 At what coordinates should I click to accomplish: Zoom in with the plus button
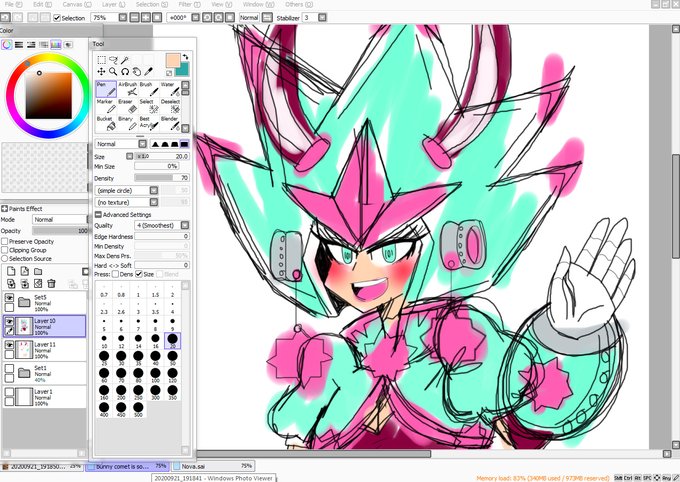146,18
